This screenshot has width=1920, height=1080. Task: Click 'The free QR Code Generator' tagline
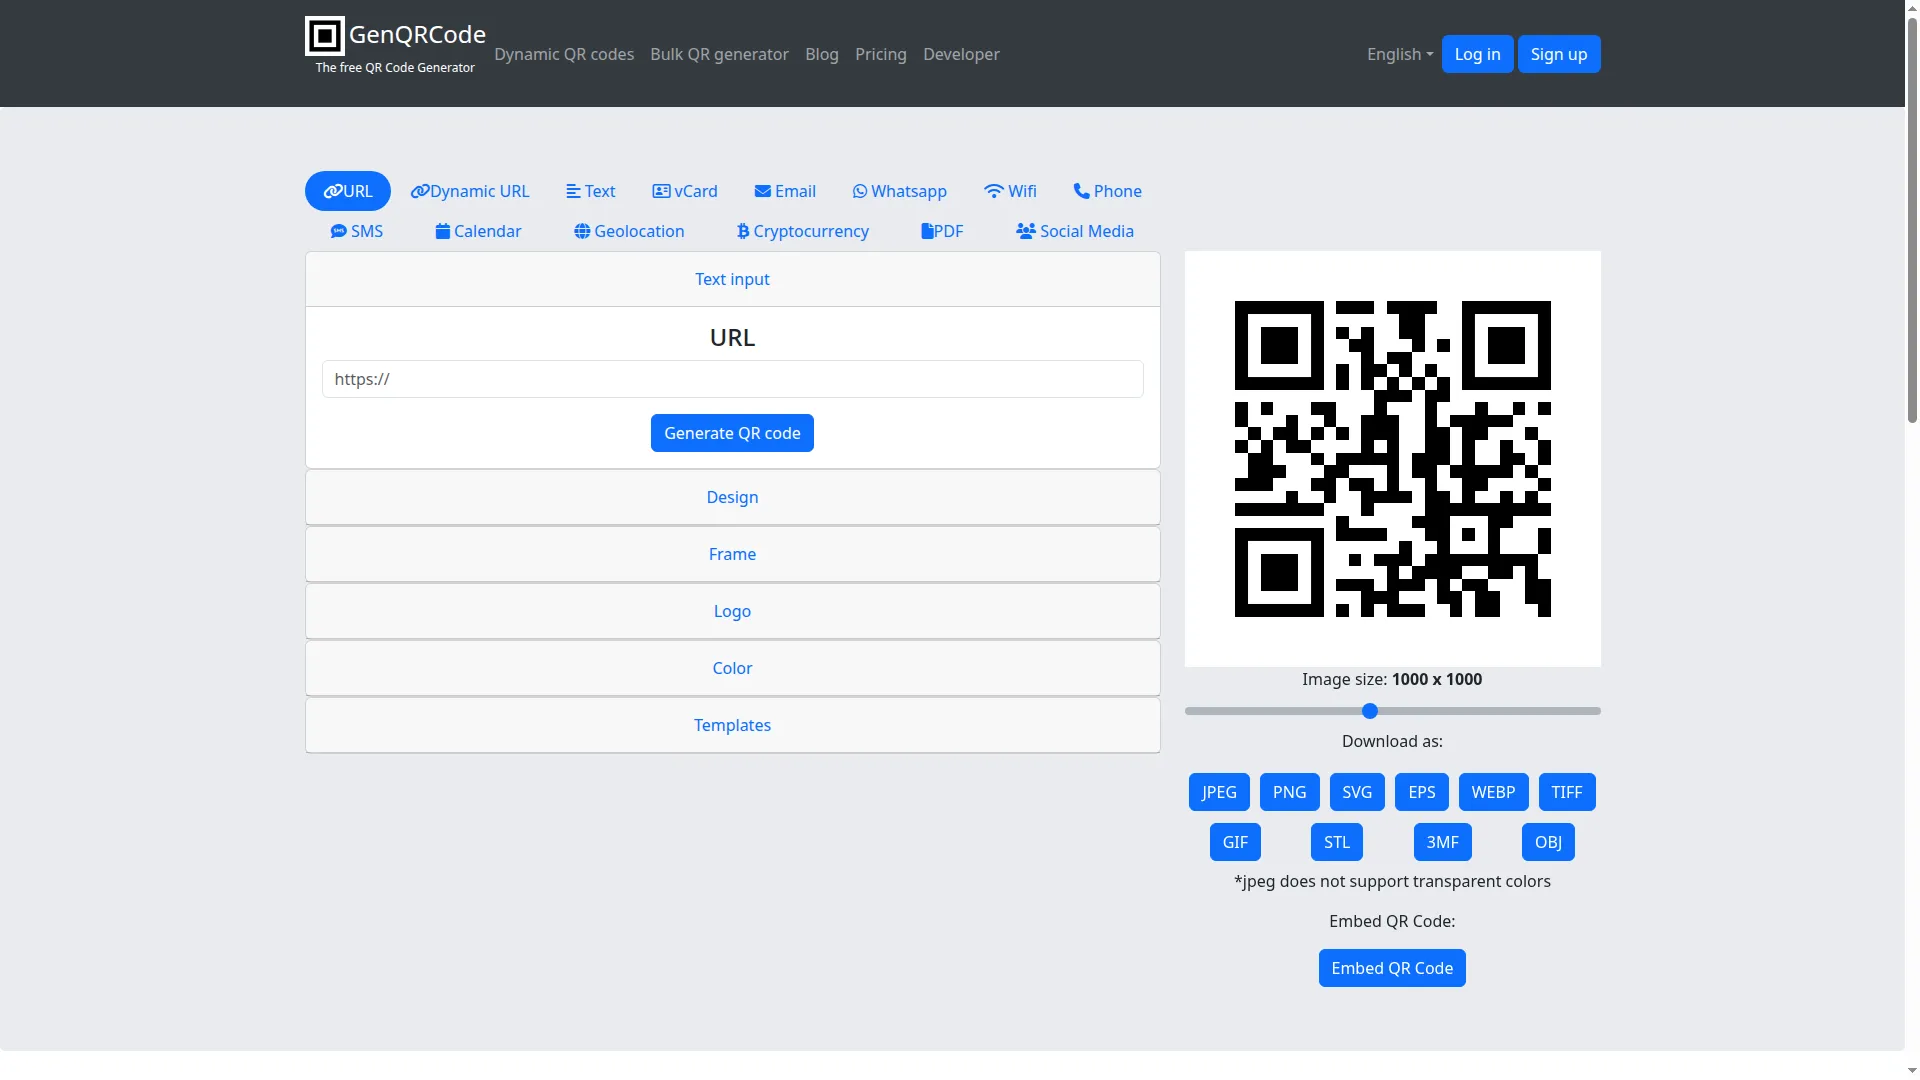(395, 68)
